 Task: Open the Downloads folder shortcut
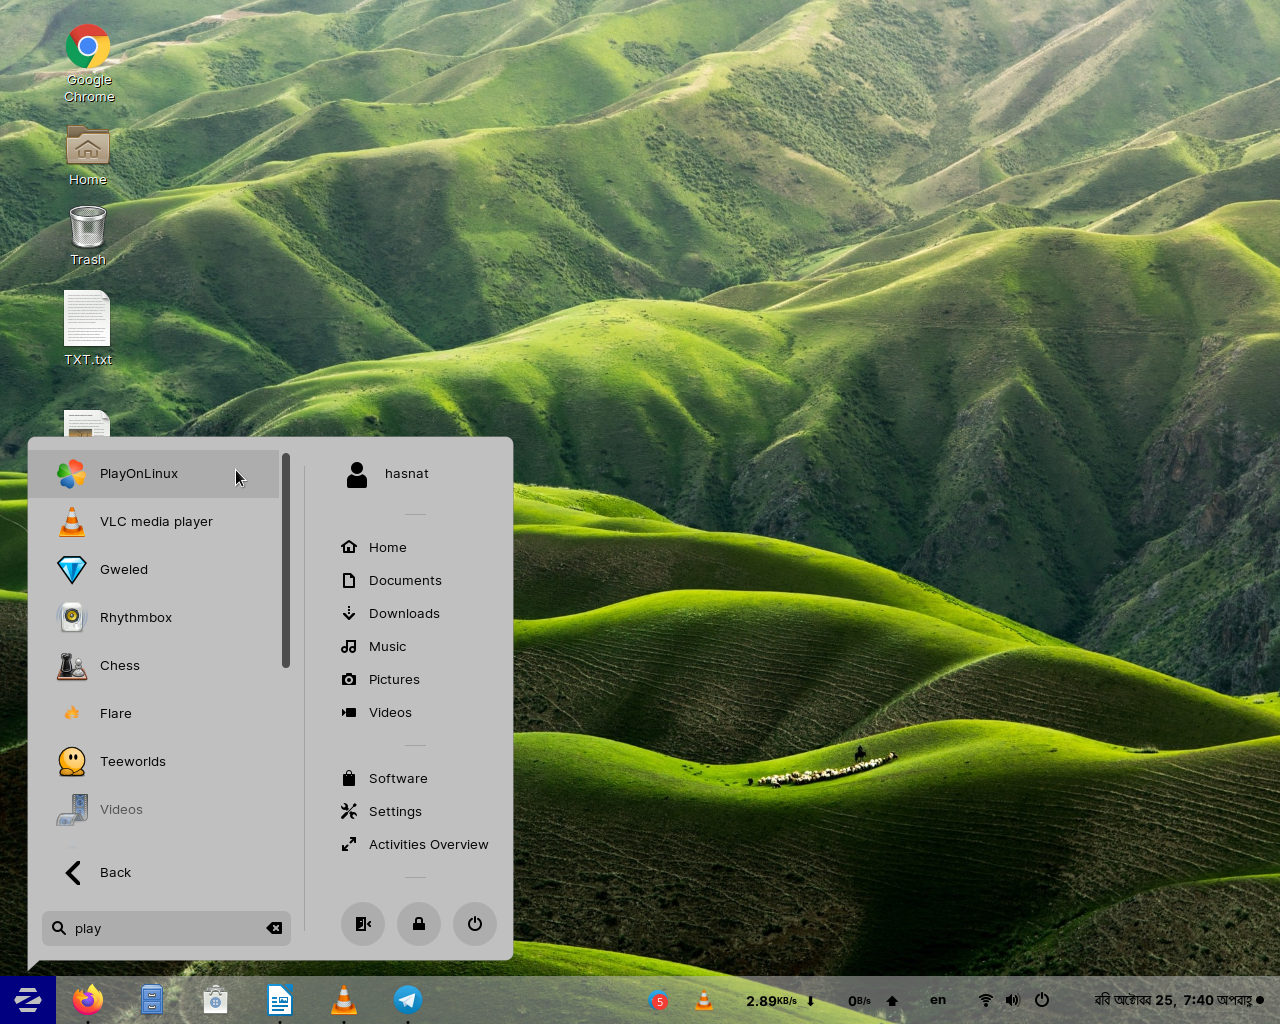click(403, 614)
